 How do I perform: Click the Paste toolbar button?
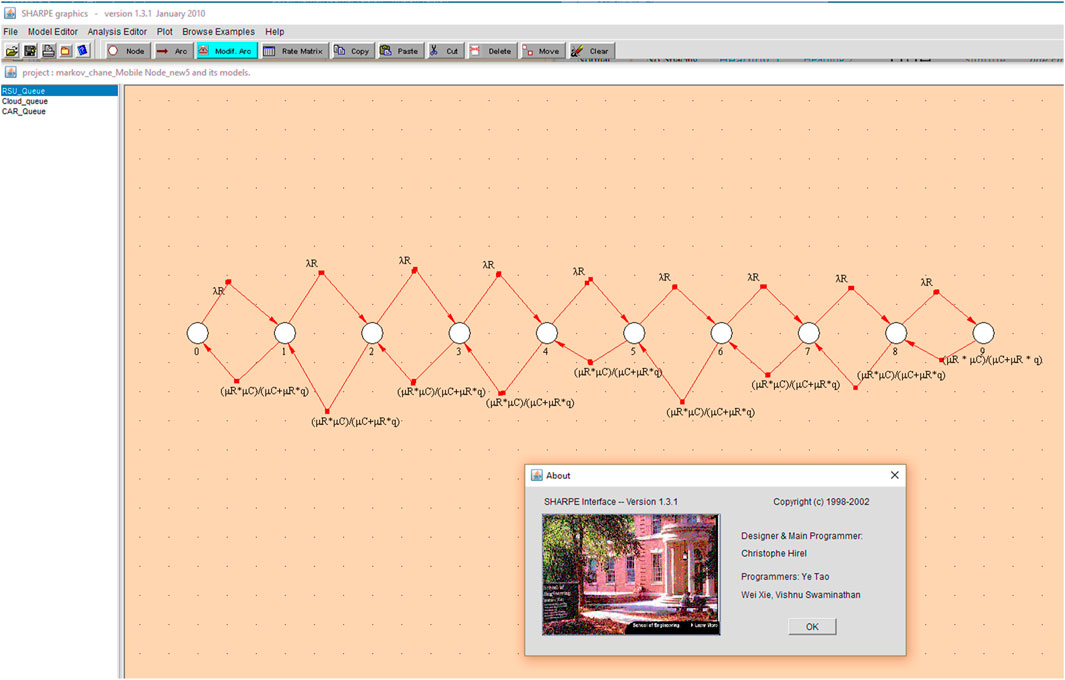coord(400,50)
